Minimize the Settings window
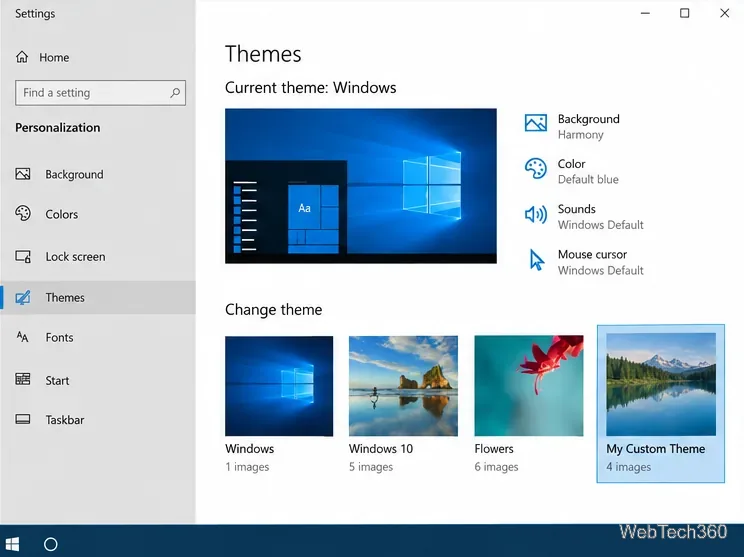 (645, 13)
